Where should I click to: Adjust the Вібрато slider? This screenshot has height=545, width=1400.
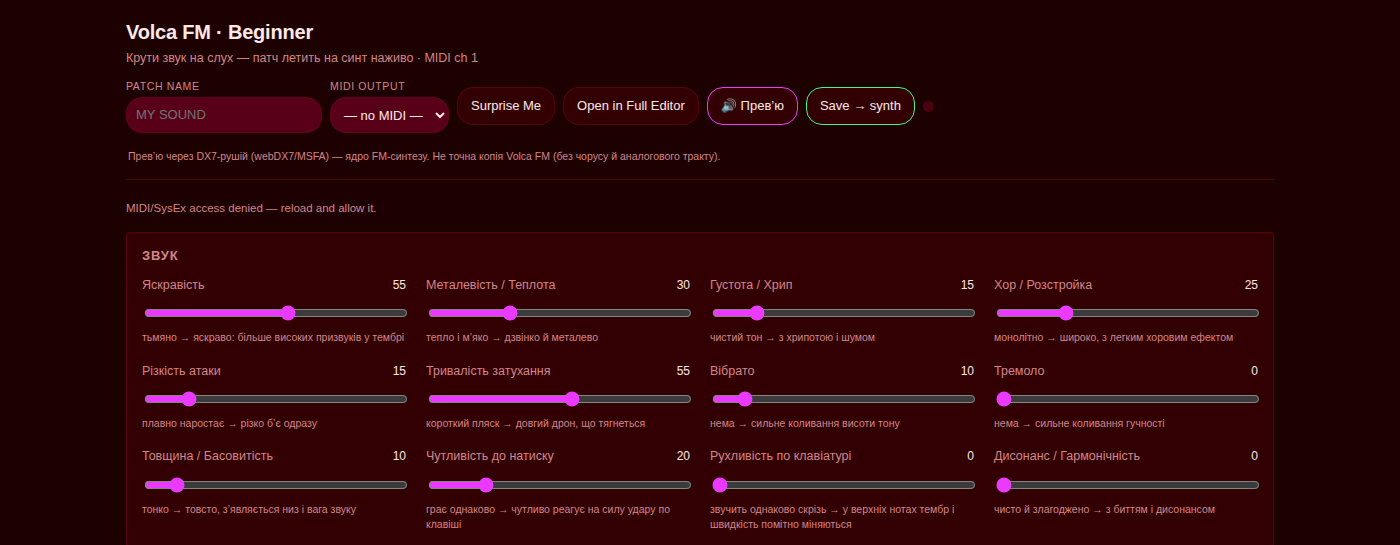coord(842,399)
